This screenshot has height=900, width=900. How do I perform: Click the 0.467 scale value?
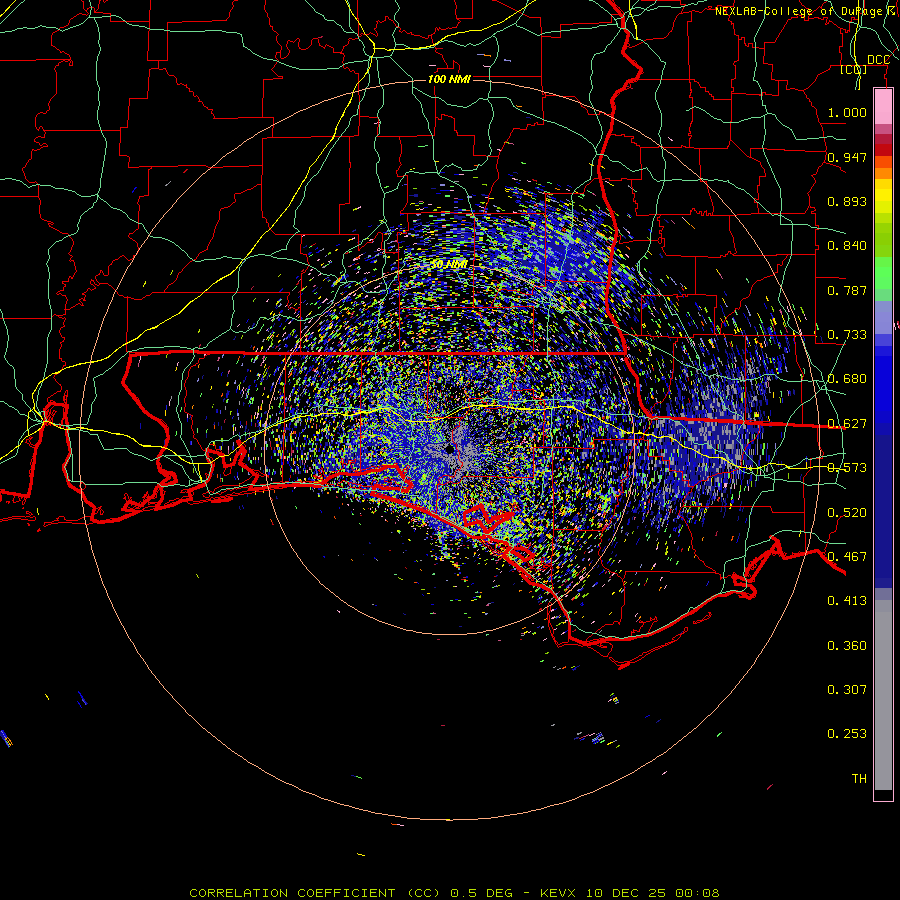[x=847, y=557]
